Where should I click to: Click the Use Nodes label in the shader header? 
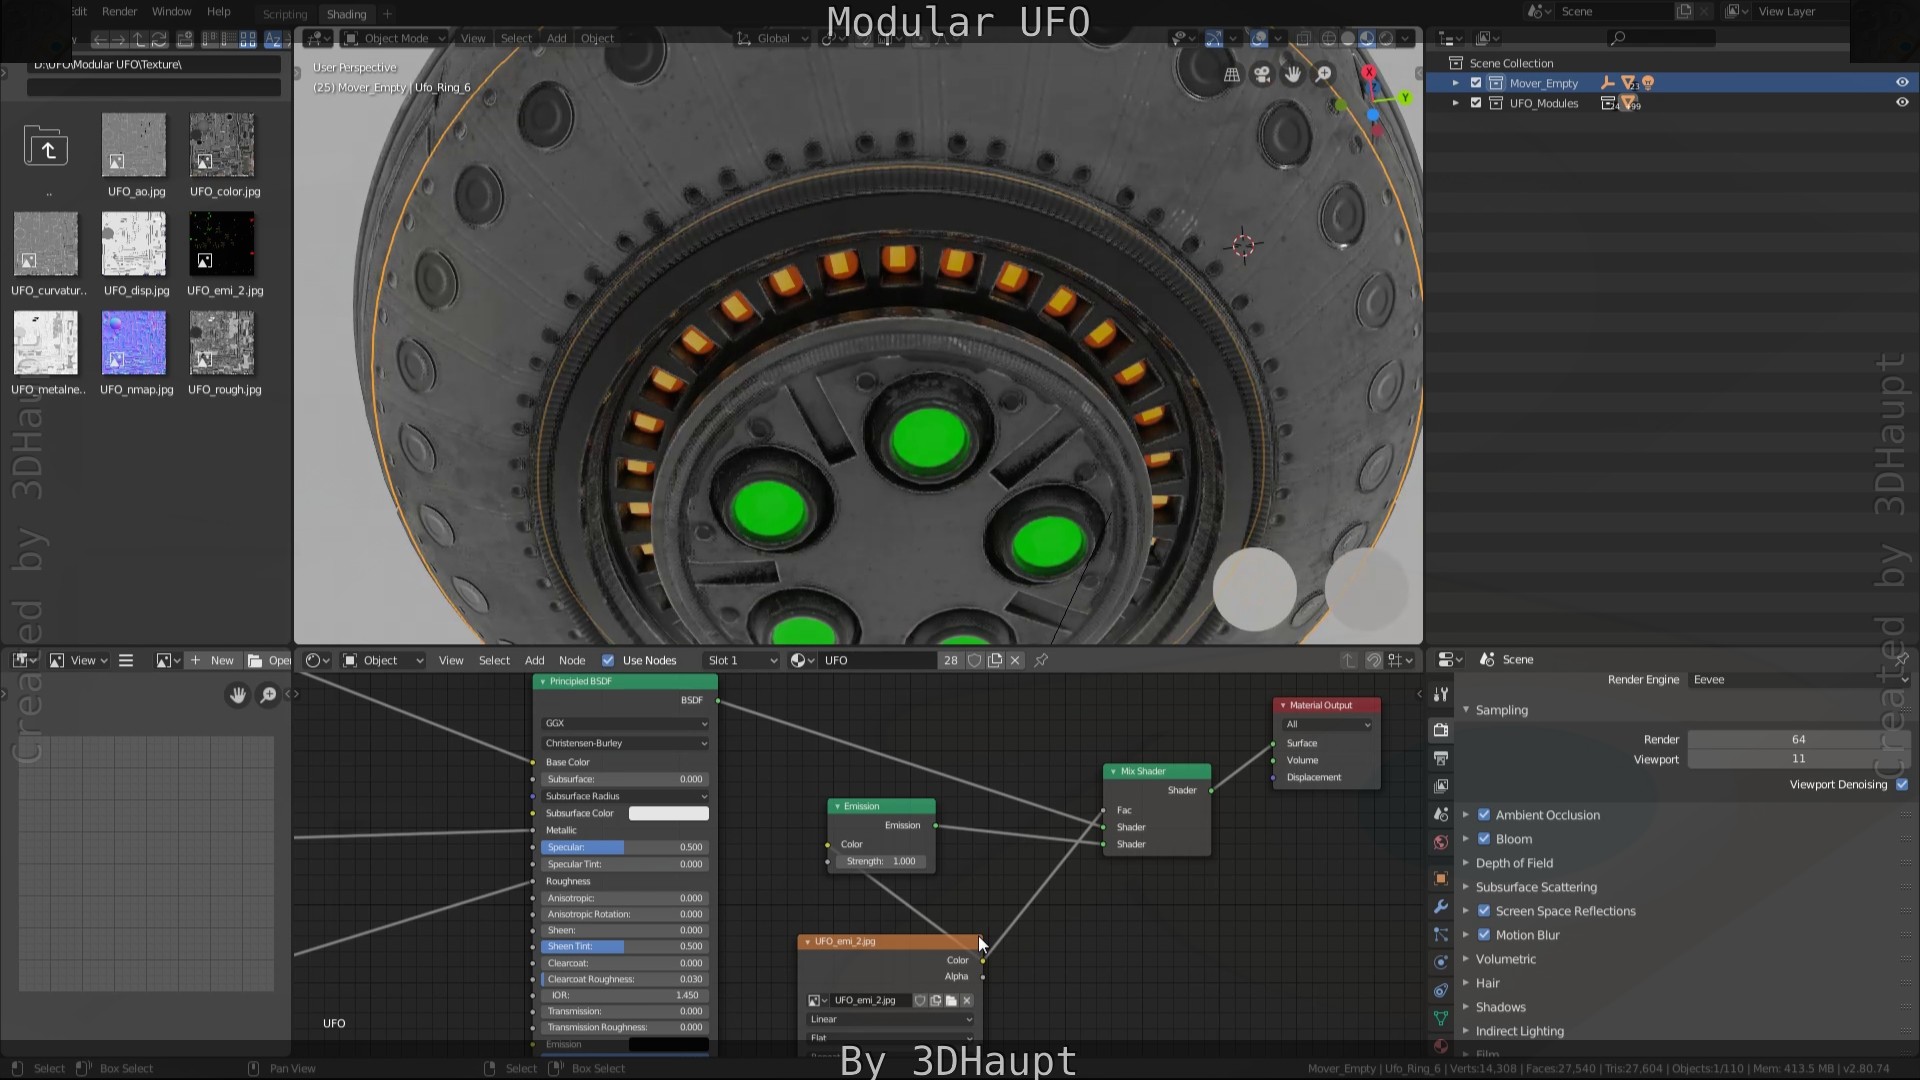[648, 660]
